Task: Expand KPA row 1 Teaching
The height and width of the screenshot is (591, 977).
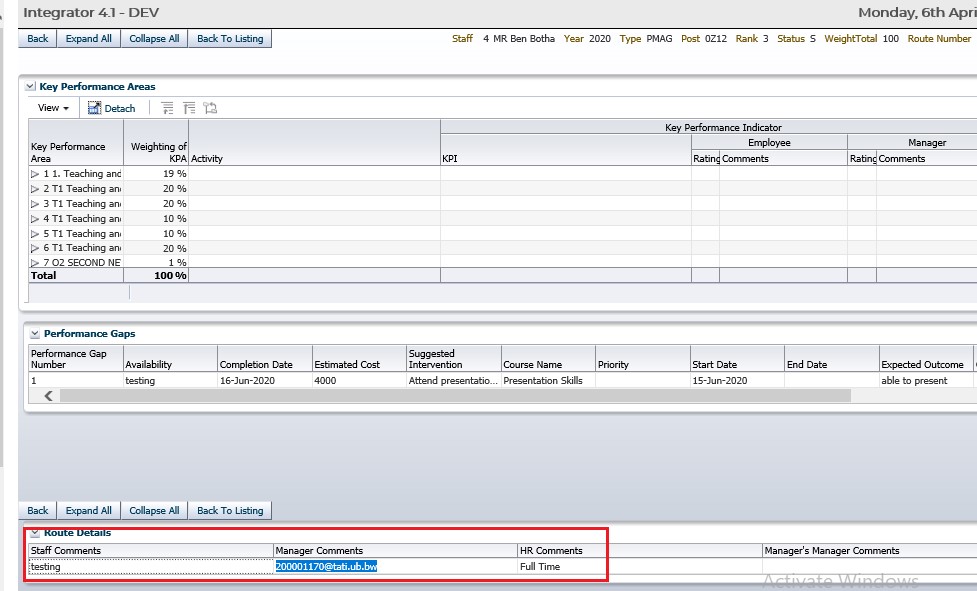Action: (x=35, y=174)
